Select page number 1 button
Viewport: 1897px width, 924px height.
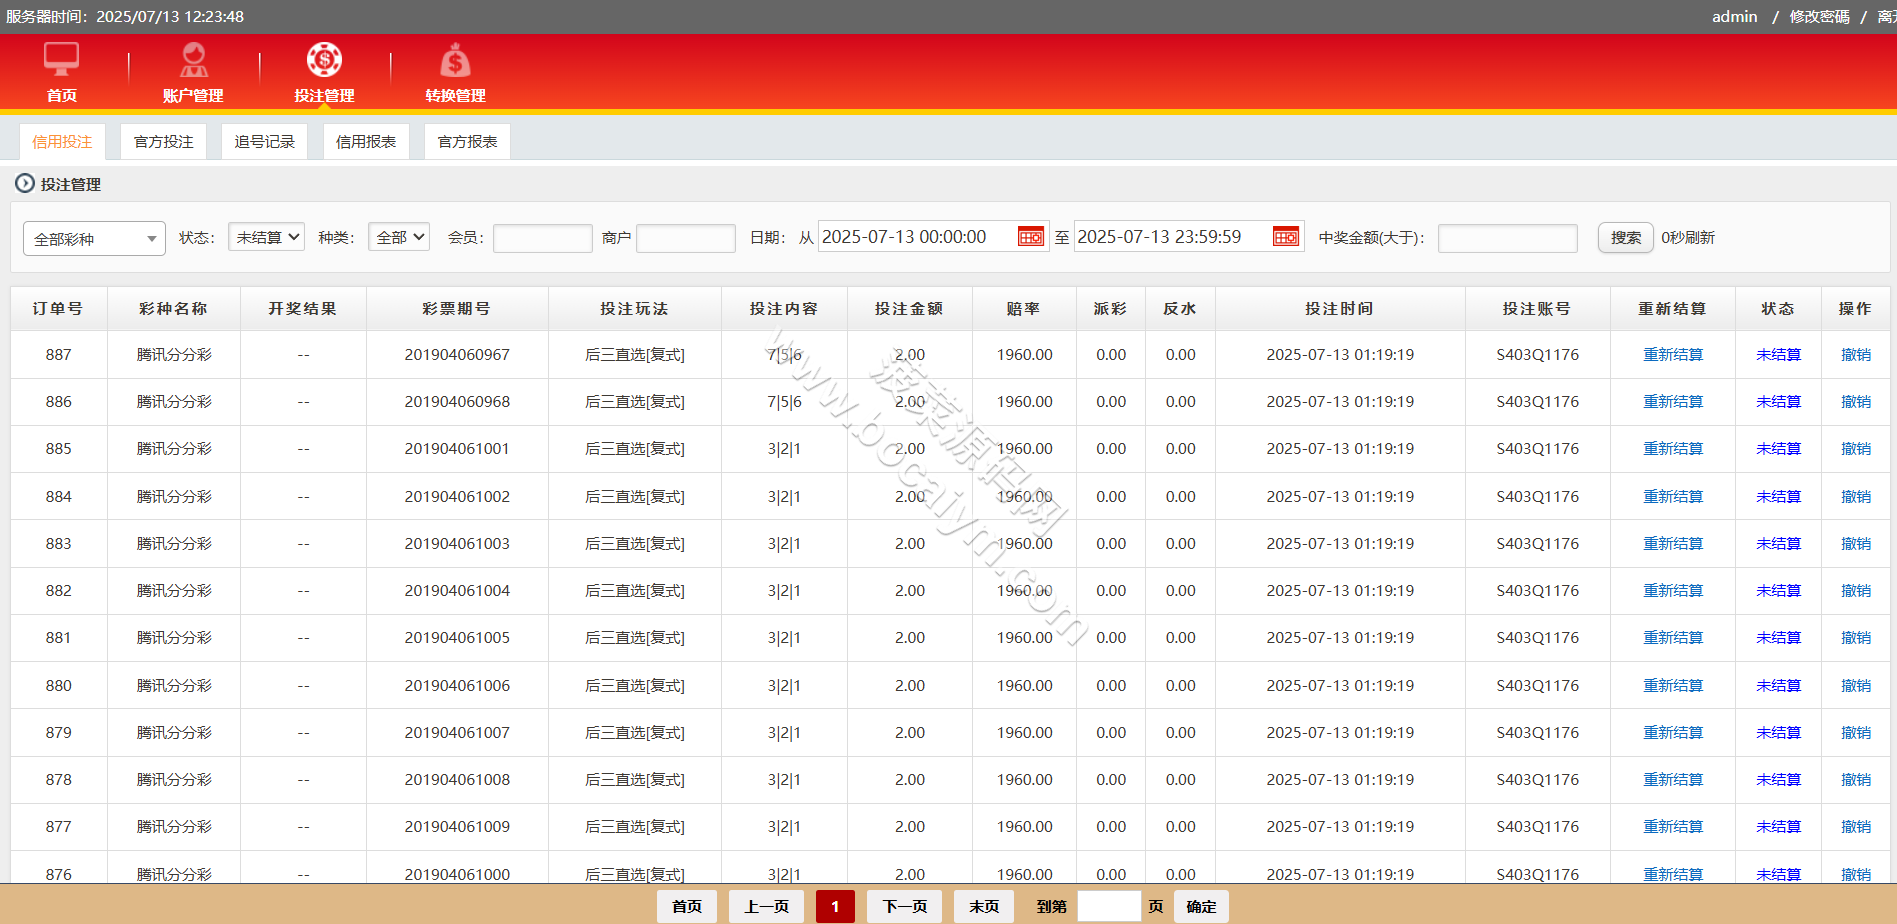[x=835, y=906]
